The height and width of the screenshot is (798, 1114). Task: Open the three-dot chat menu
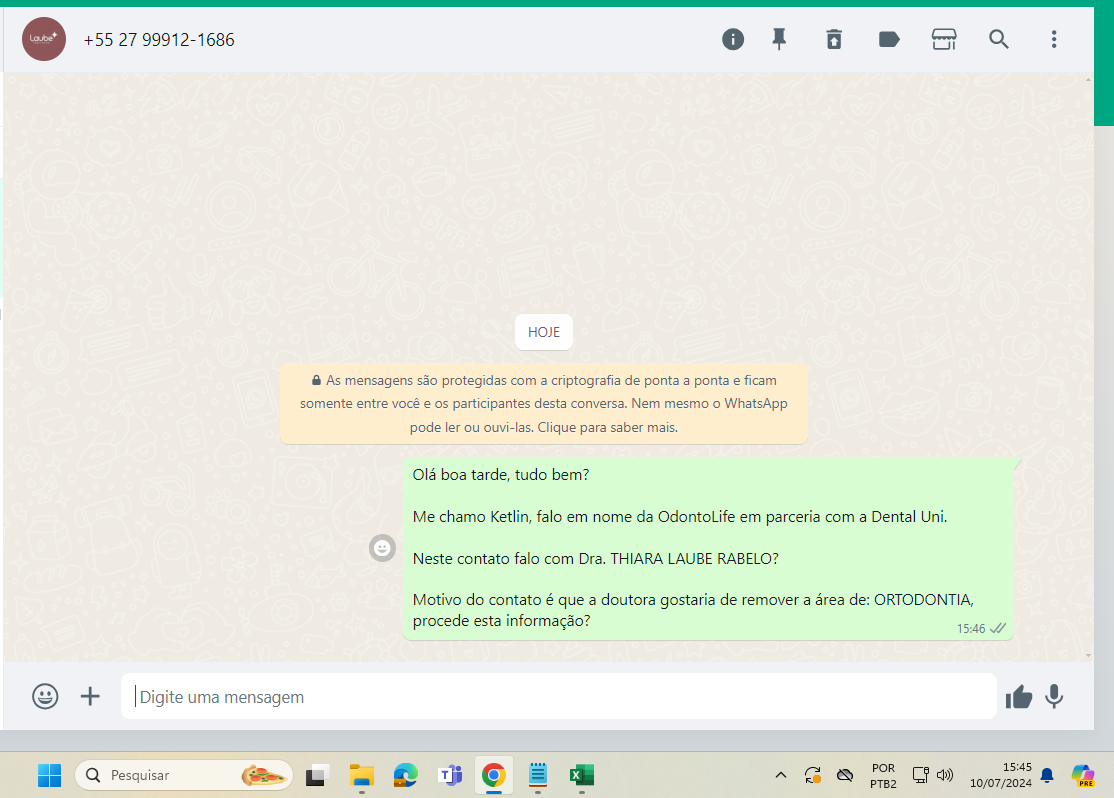[x=1053, y=39]
